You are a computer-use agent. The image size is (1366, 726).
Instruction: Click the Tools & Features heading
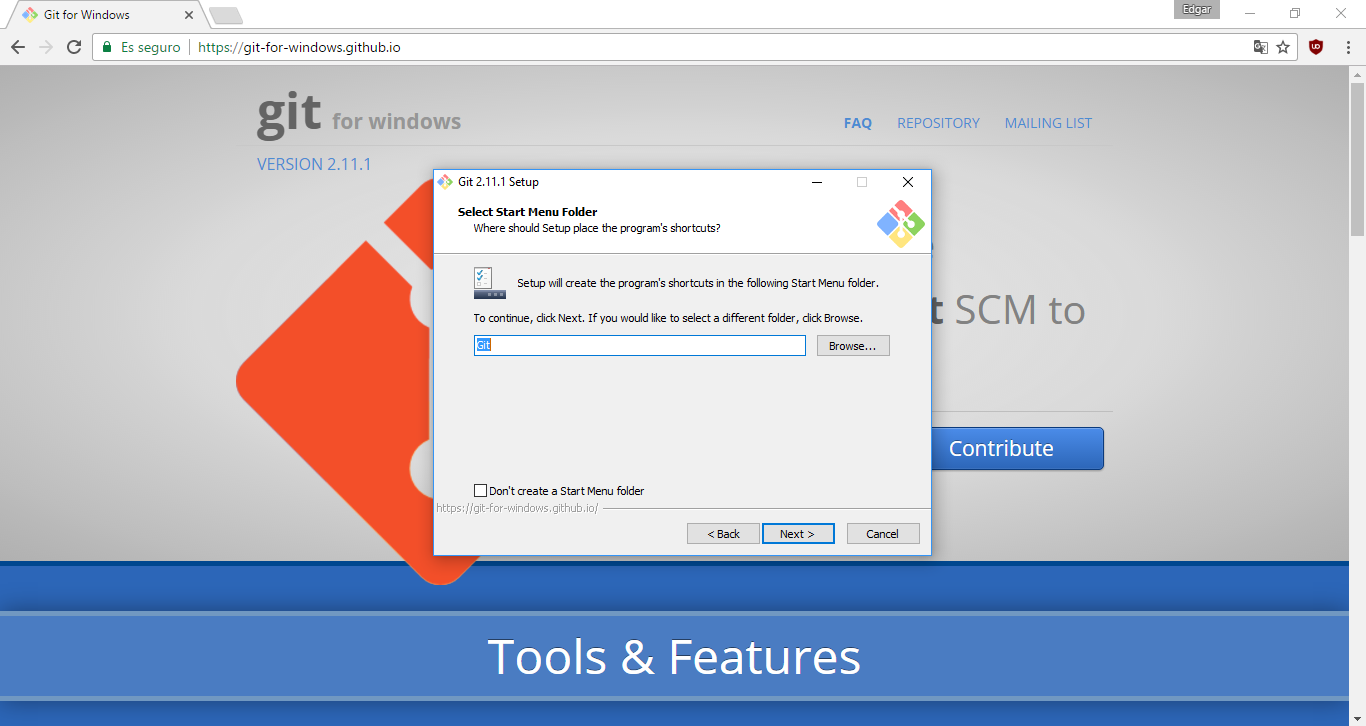(x=674, y=657)
